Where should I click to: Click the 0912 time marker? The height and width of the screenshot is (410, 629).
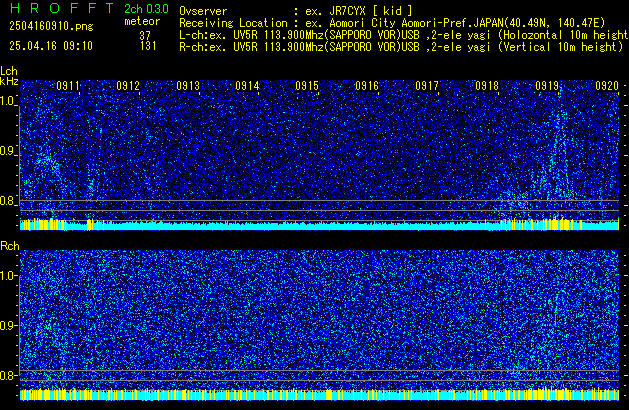tap(128, 86)
